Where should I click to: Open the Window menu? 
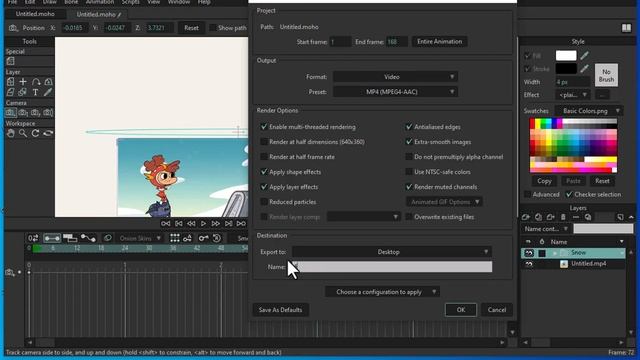(179, 2)
